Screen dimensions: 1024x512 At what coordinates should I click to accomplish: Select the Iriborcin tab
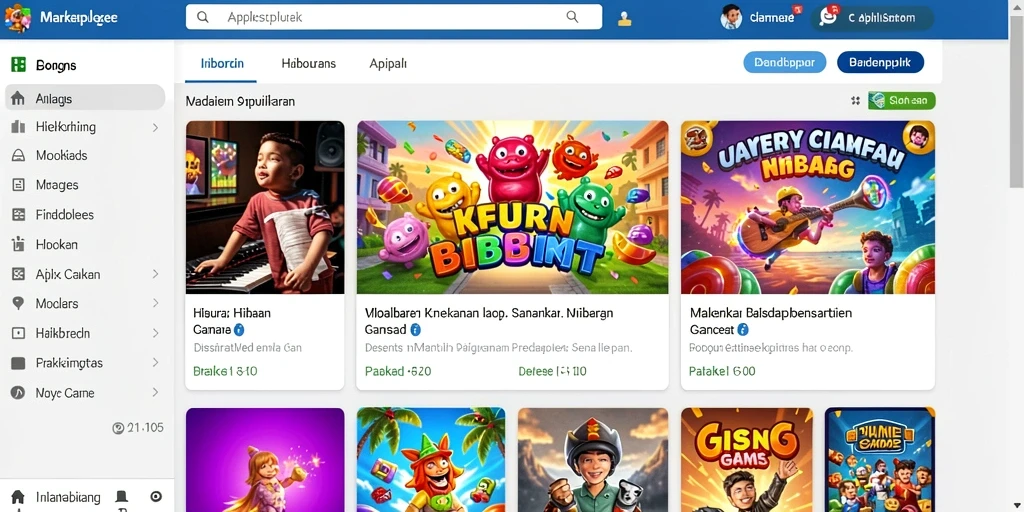pyautogui.click(x=222, y=63)
